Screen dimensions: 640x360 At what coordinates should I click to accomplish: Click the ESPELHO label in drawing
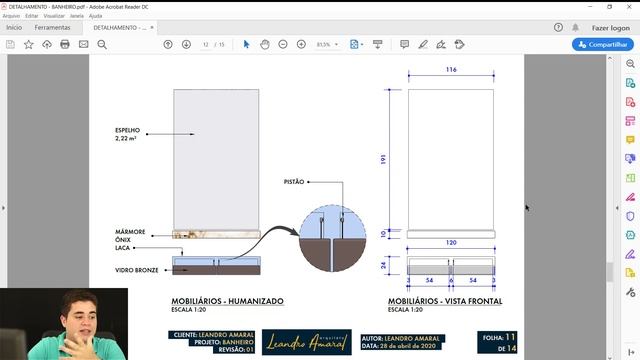point(127,130)
